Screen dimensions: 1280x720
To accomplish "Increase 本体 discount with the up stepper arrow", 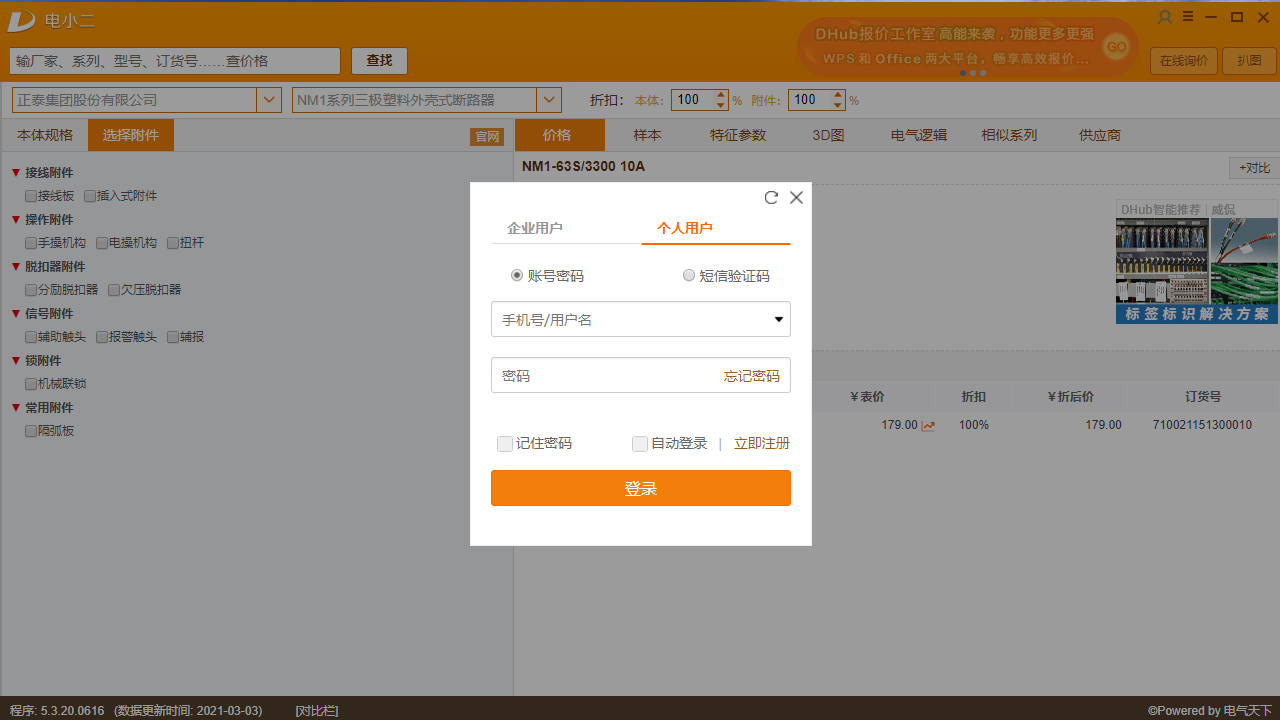I will click(x=722, y=94).
